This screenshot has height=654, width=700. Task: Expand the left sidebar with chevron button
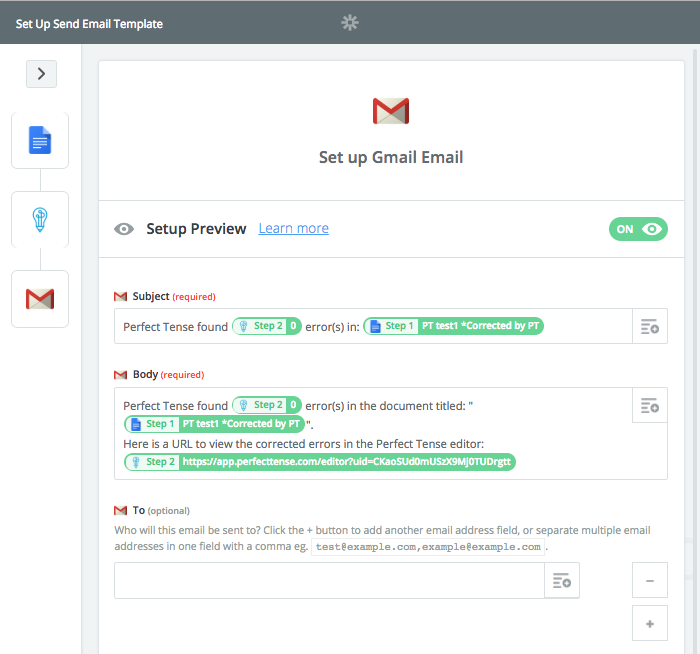pyautogui.click(x=41, y=74)
